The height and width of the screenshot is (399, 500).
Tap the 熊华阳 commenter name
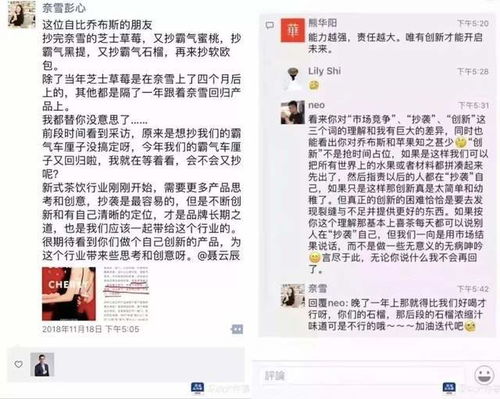click(x=322, y=23)
